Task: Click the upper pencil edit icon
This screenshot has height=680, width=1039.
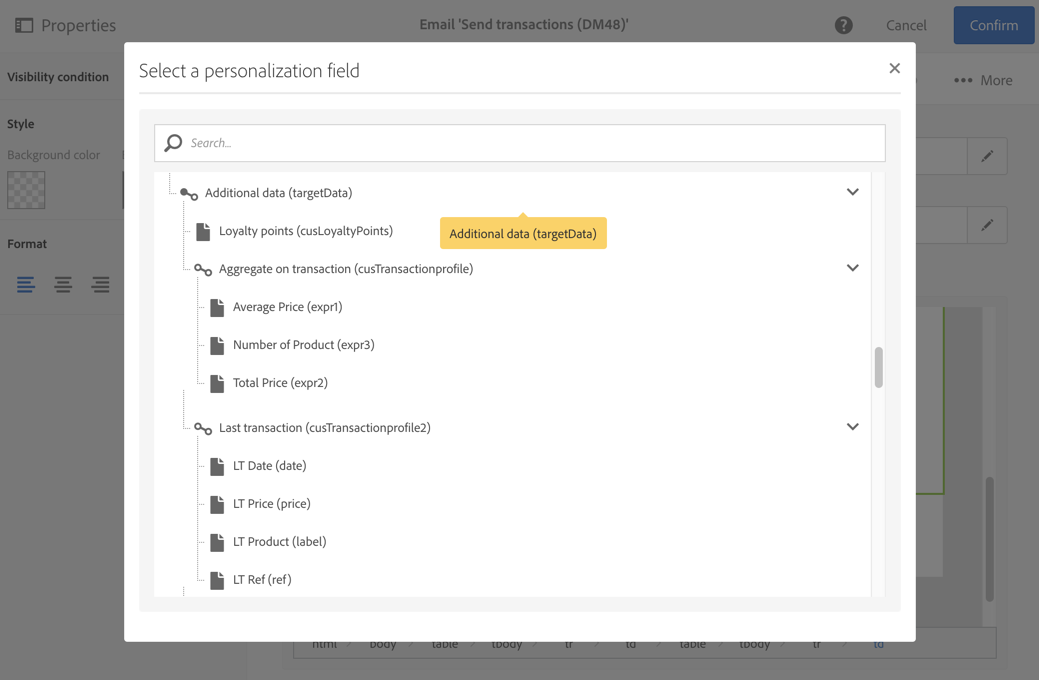Action: (x=987, y=156)
